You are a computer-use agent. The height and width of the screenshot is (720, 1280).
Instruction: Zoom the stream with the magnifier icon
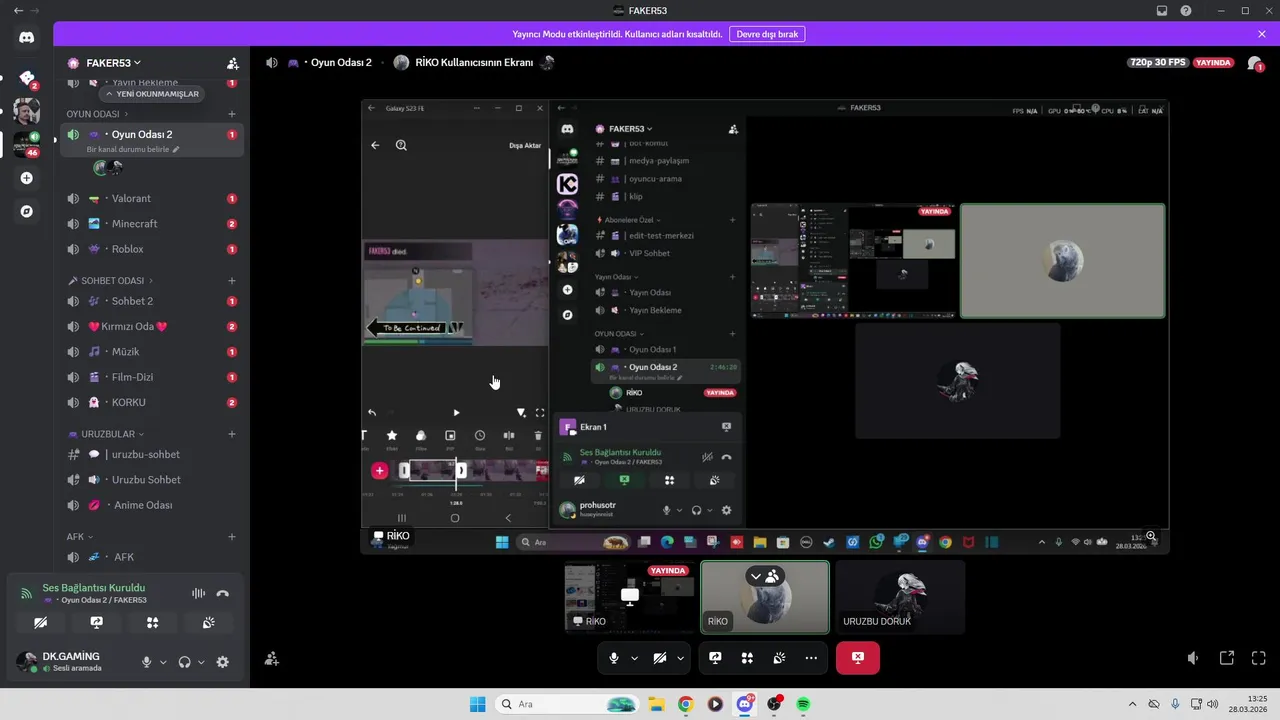point(1152,536)
